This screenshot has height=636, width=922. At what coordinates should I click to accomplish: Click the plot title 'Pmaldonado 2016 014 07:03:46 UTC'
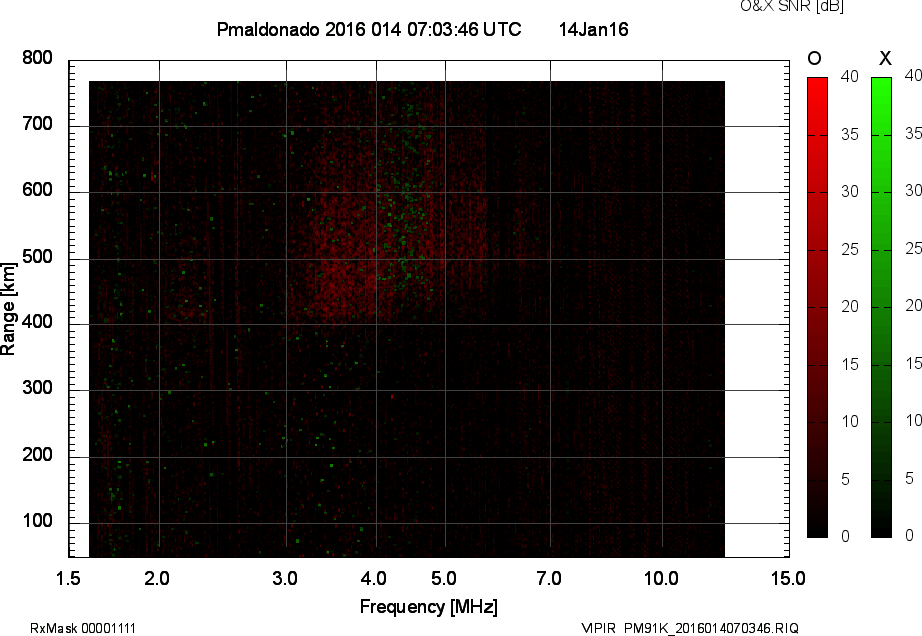[369, 30]
